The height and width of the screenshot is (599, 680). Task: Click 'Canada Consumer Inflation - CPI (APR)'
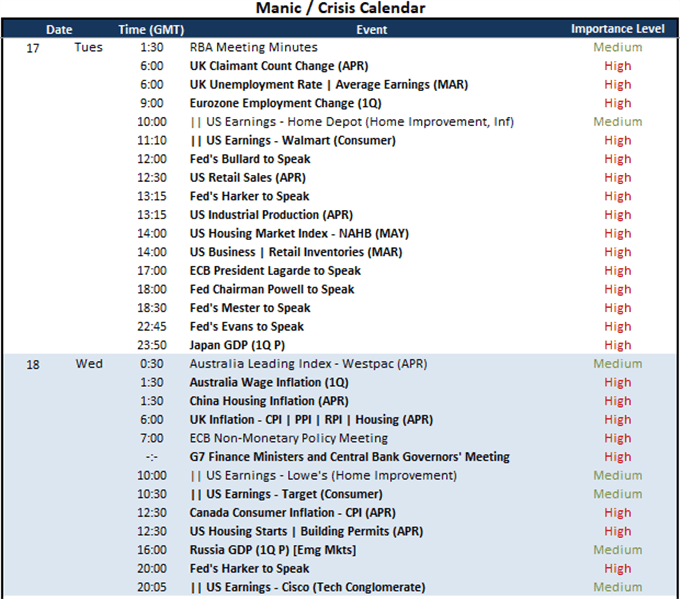pyautogui.click(x=293, y=513)
